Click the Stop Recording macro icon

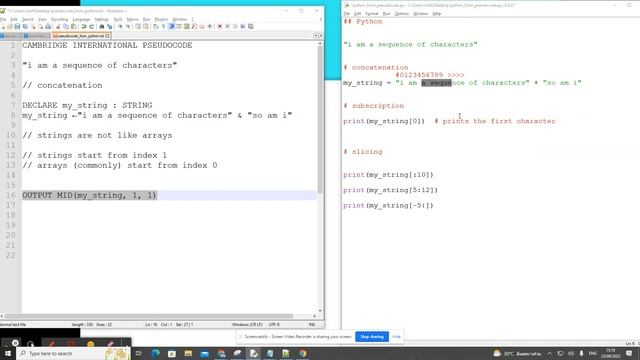point(227,27)
